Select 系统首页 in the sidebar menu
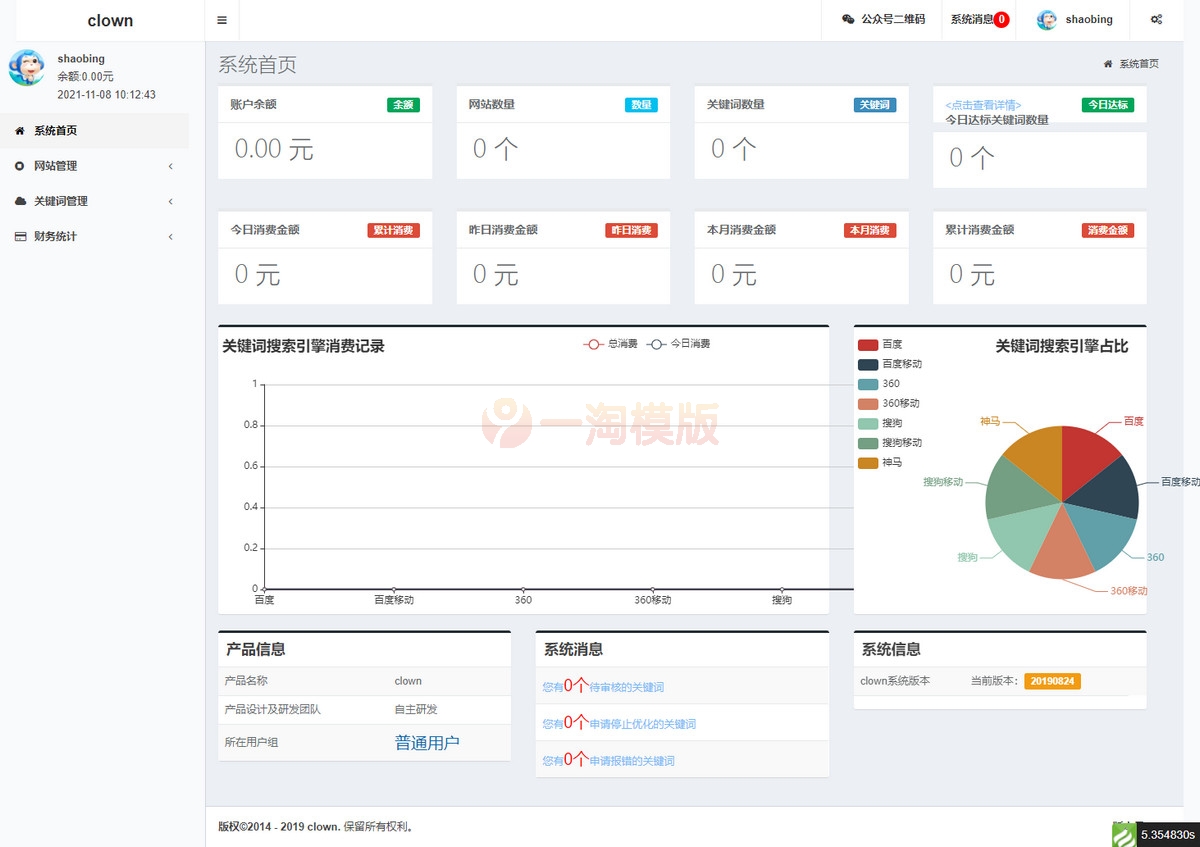The width and height of the screenshot is (1200, 847). pos(55,130)
